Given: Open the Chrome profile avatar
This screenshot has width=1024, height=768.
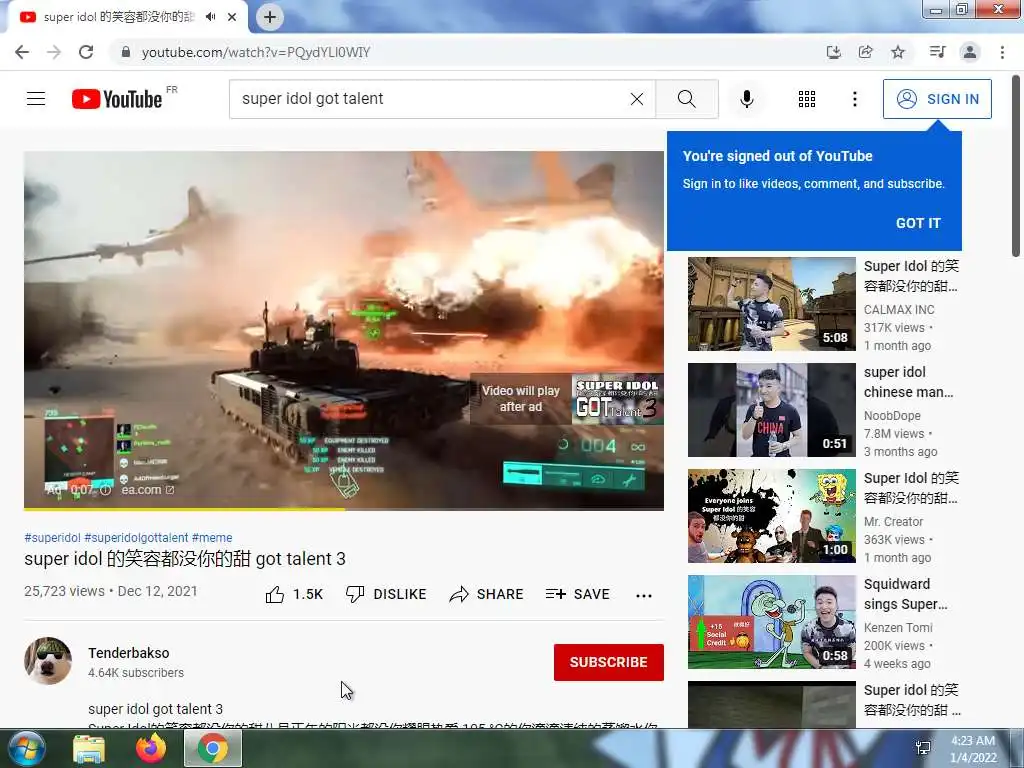Looking at the screenshot, I should 970,52.
